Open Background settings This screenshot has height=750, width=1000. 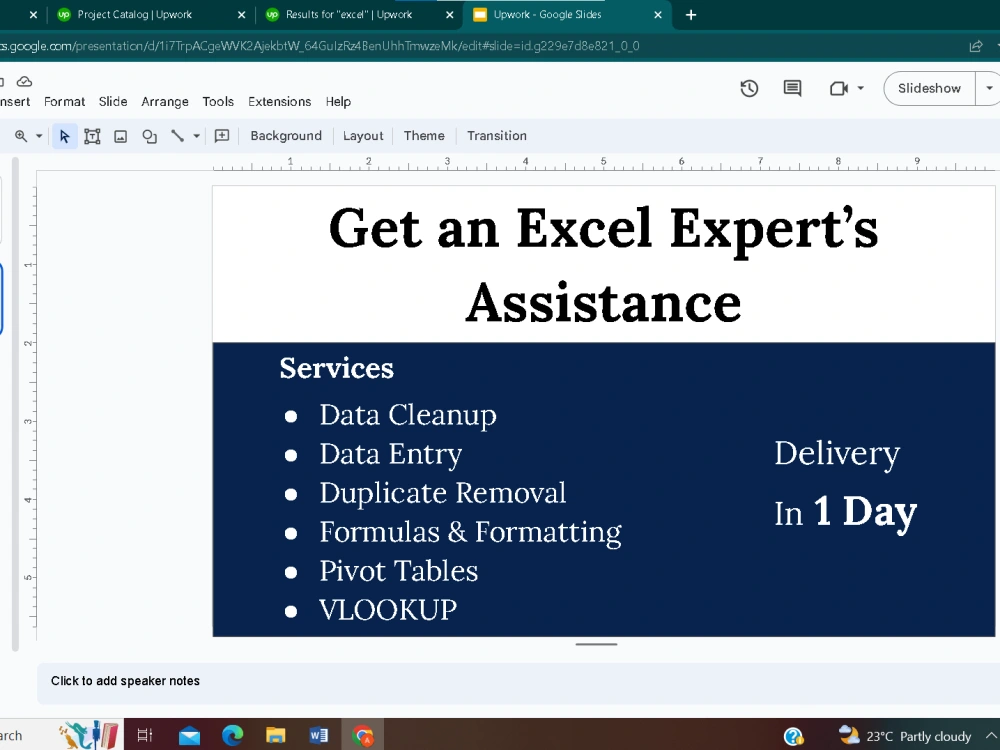click(286, 136)
